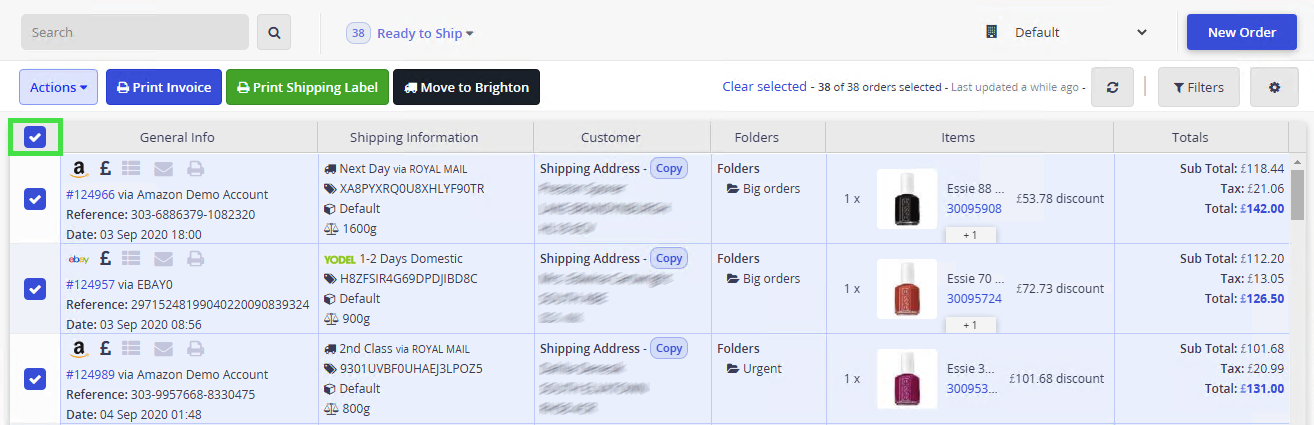Click the list icon on order #124966
This screenshot has height=425, width=1314.
coord(133,169)
